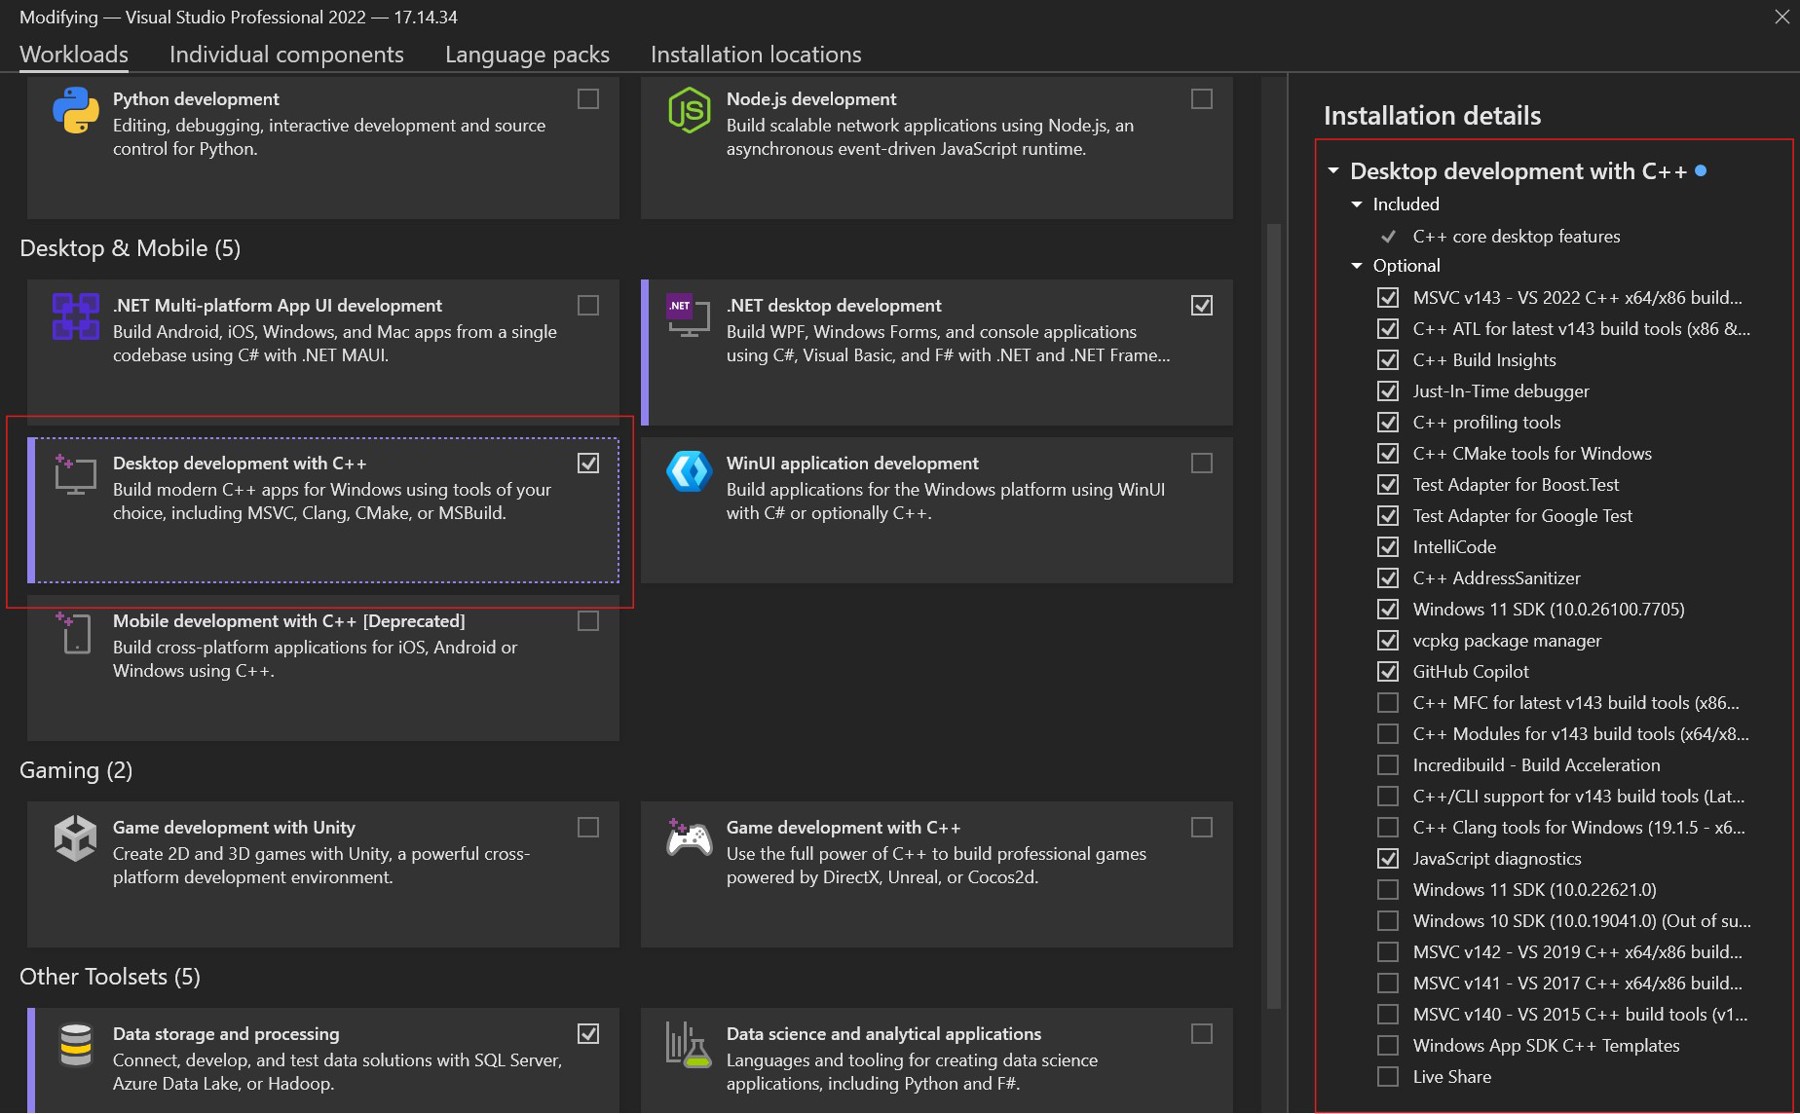1800x1114 pixels.
Task: Uncheck MSVC v143 - VS 2022 C++ build tools
Action: (x=1388, y=297)
